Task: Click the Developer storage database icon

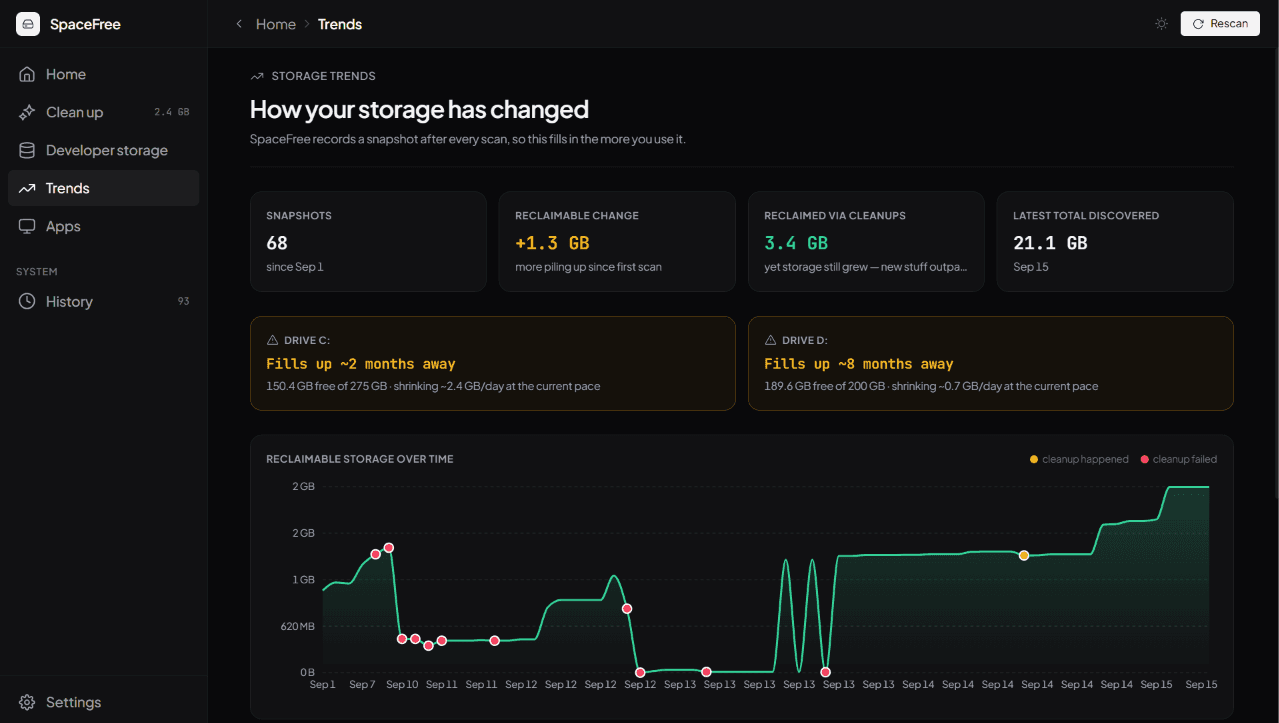Action: pyautogui.click(x=27, y=150)
